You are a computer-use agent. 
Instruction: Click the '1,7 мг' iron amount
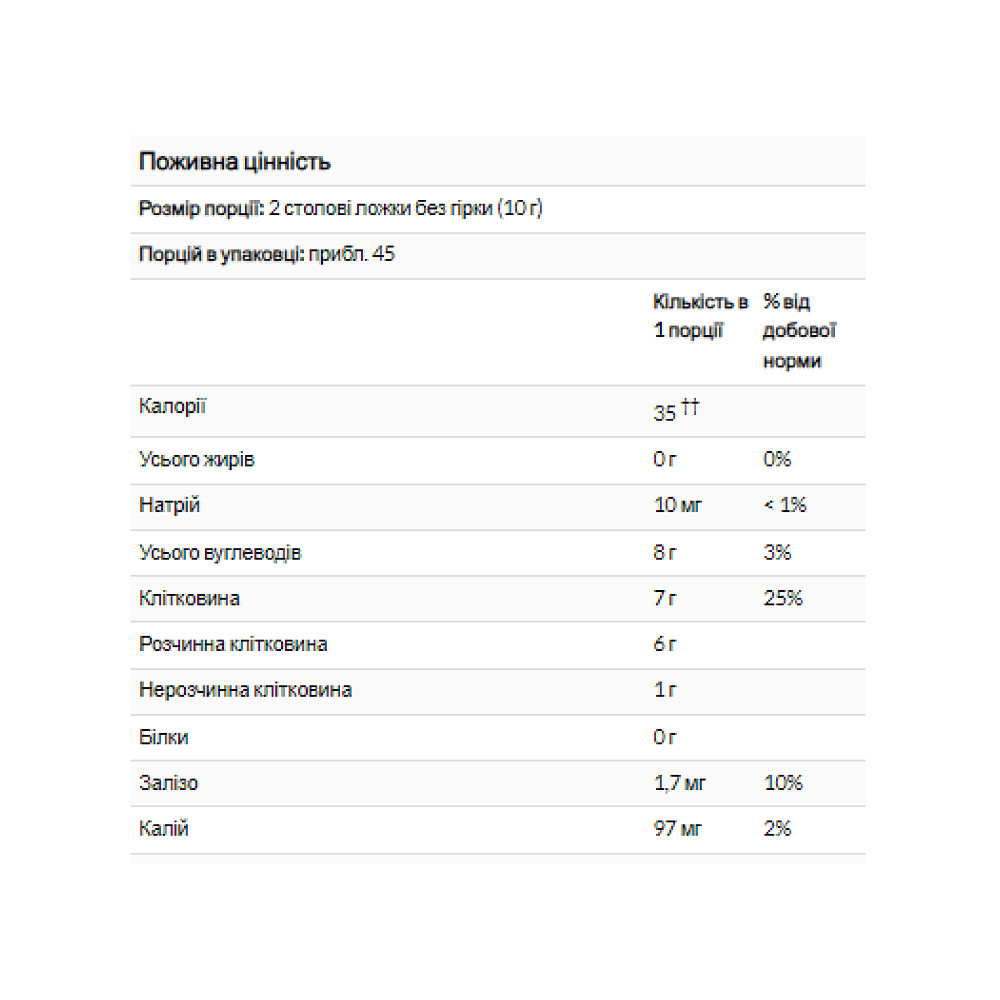point(679,783)
